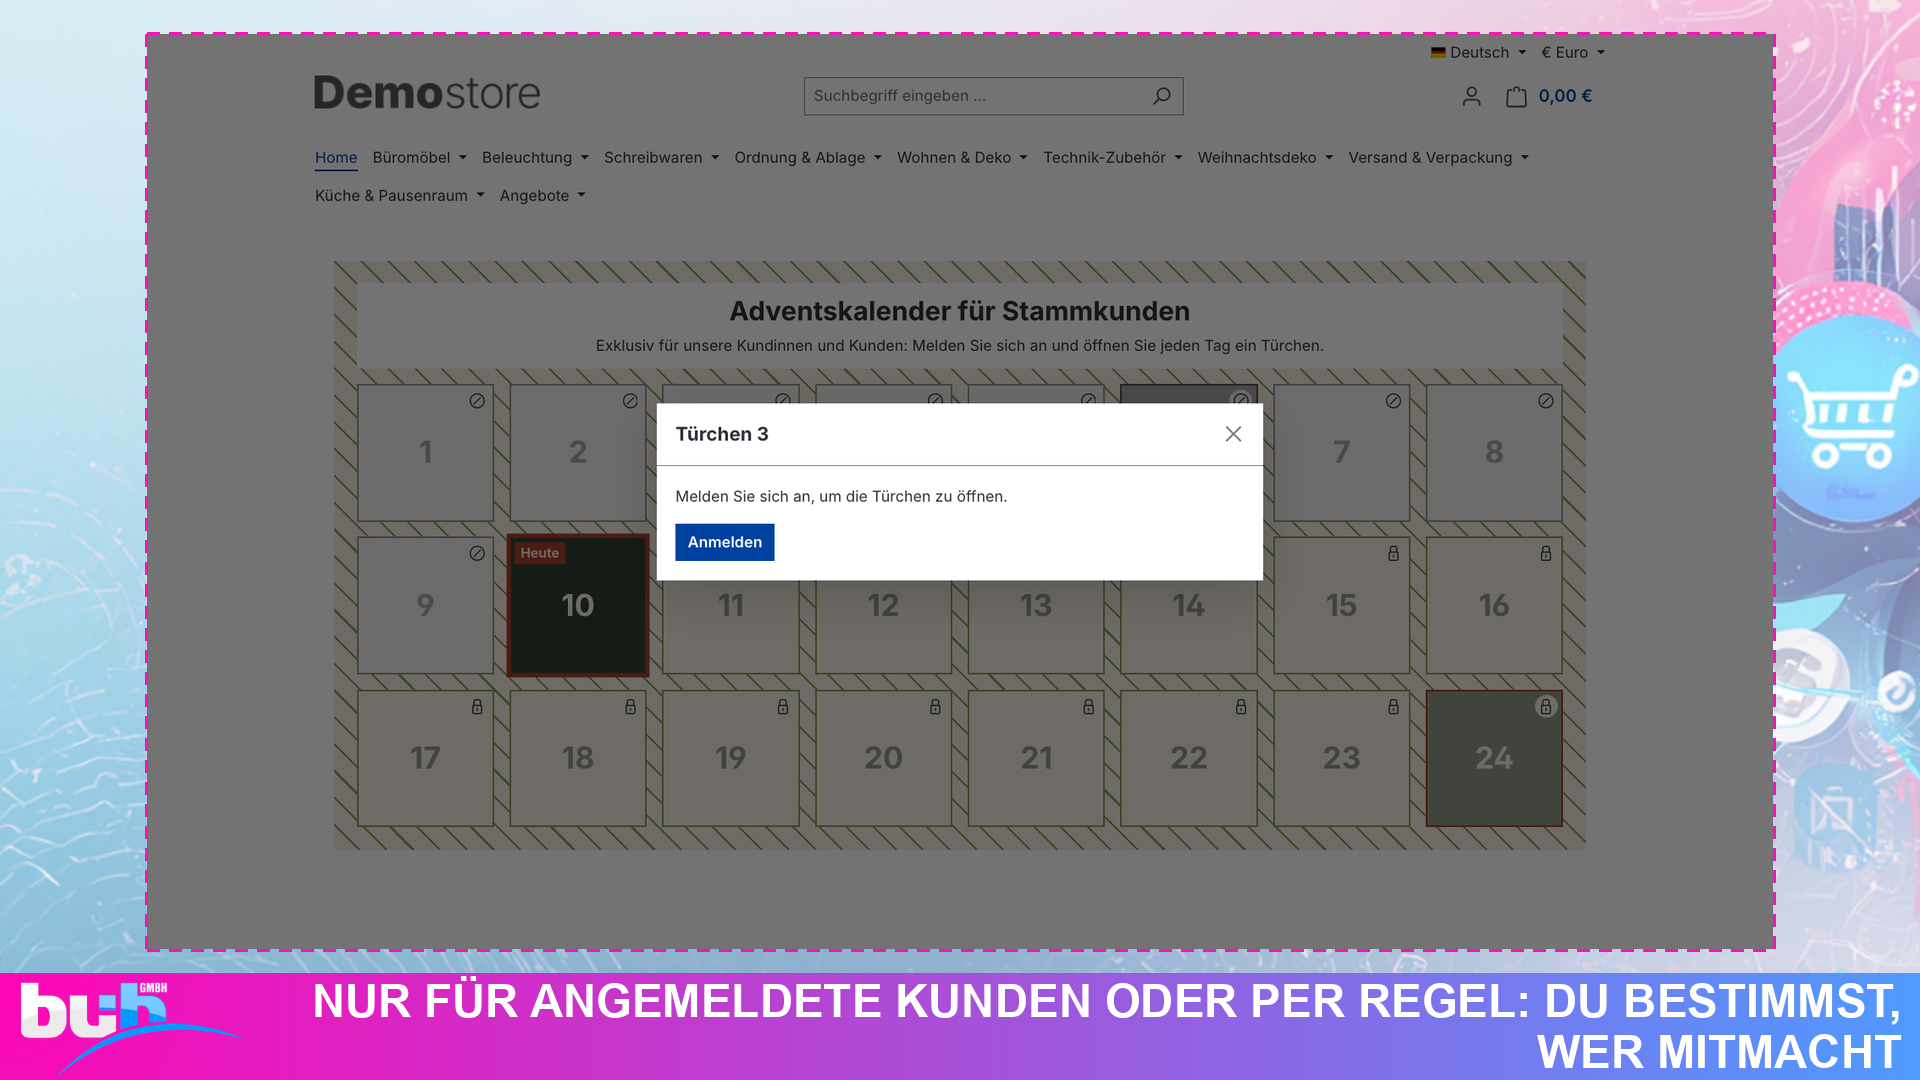Close the Türchen 3 dialog
Screen dimensions: 1920x1080
pyautogui.click(x=1233, y=434)
